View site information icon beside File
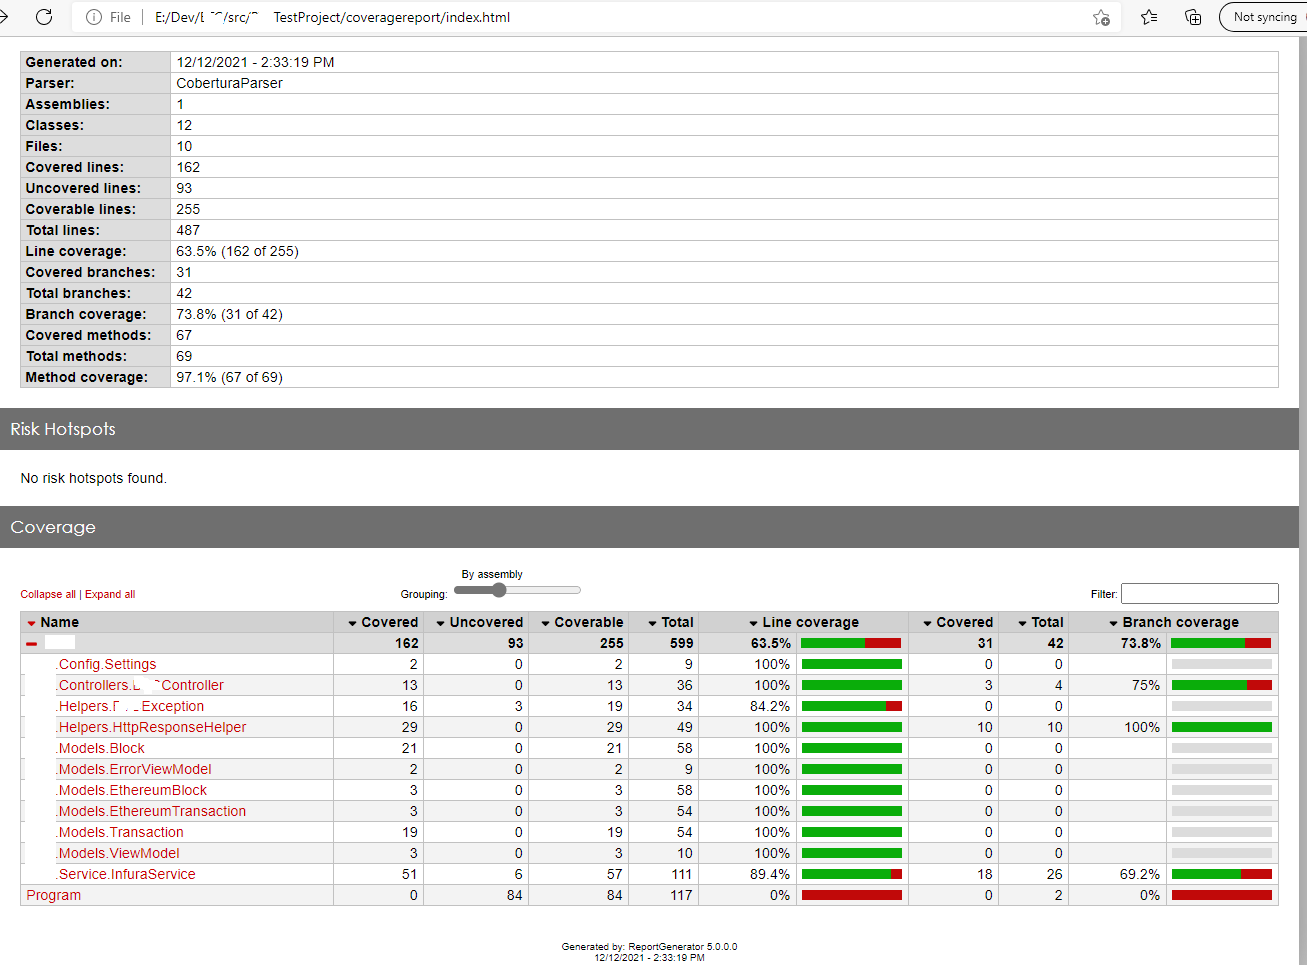The height and width of the screenshot is (965, 1307). (x=94, y=17)
